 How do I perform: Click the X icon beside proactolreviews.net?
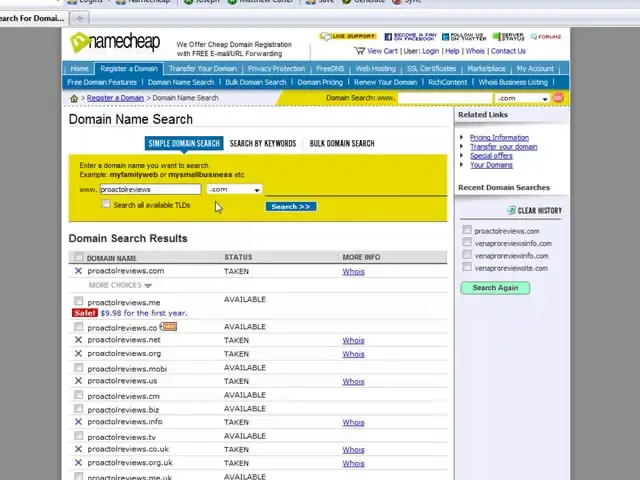(x=78, y=340)
